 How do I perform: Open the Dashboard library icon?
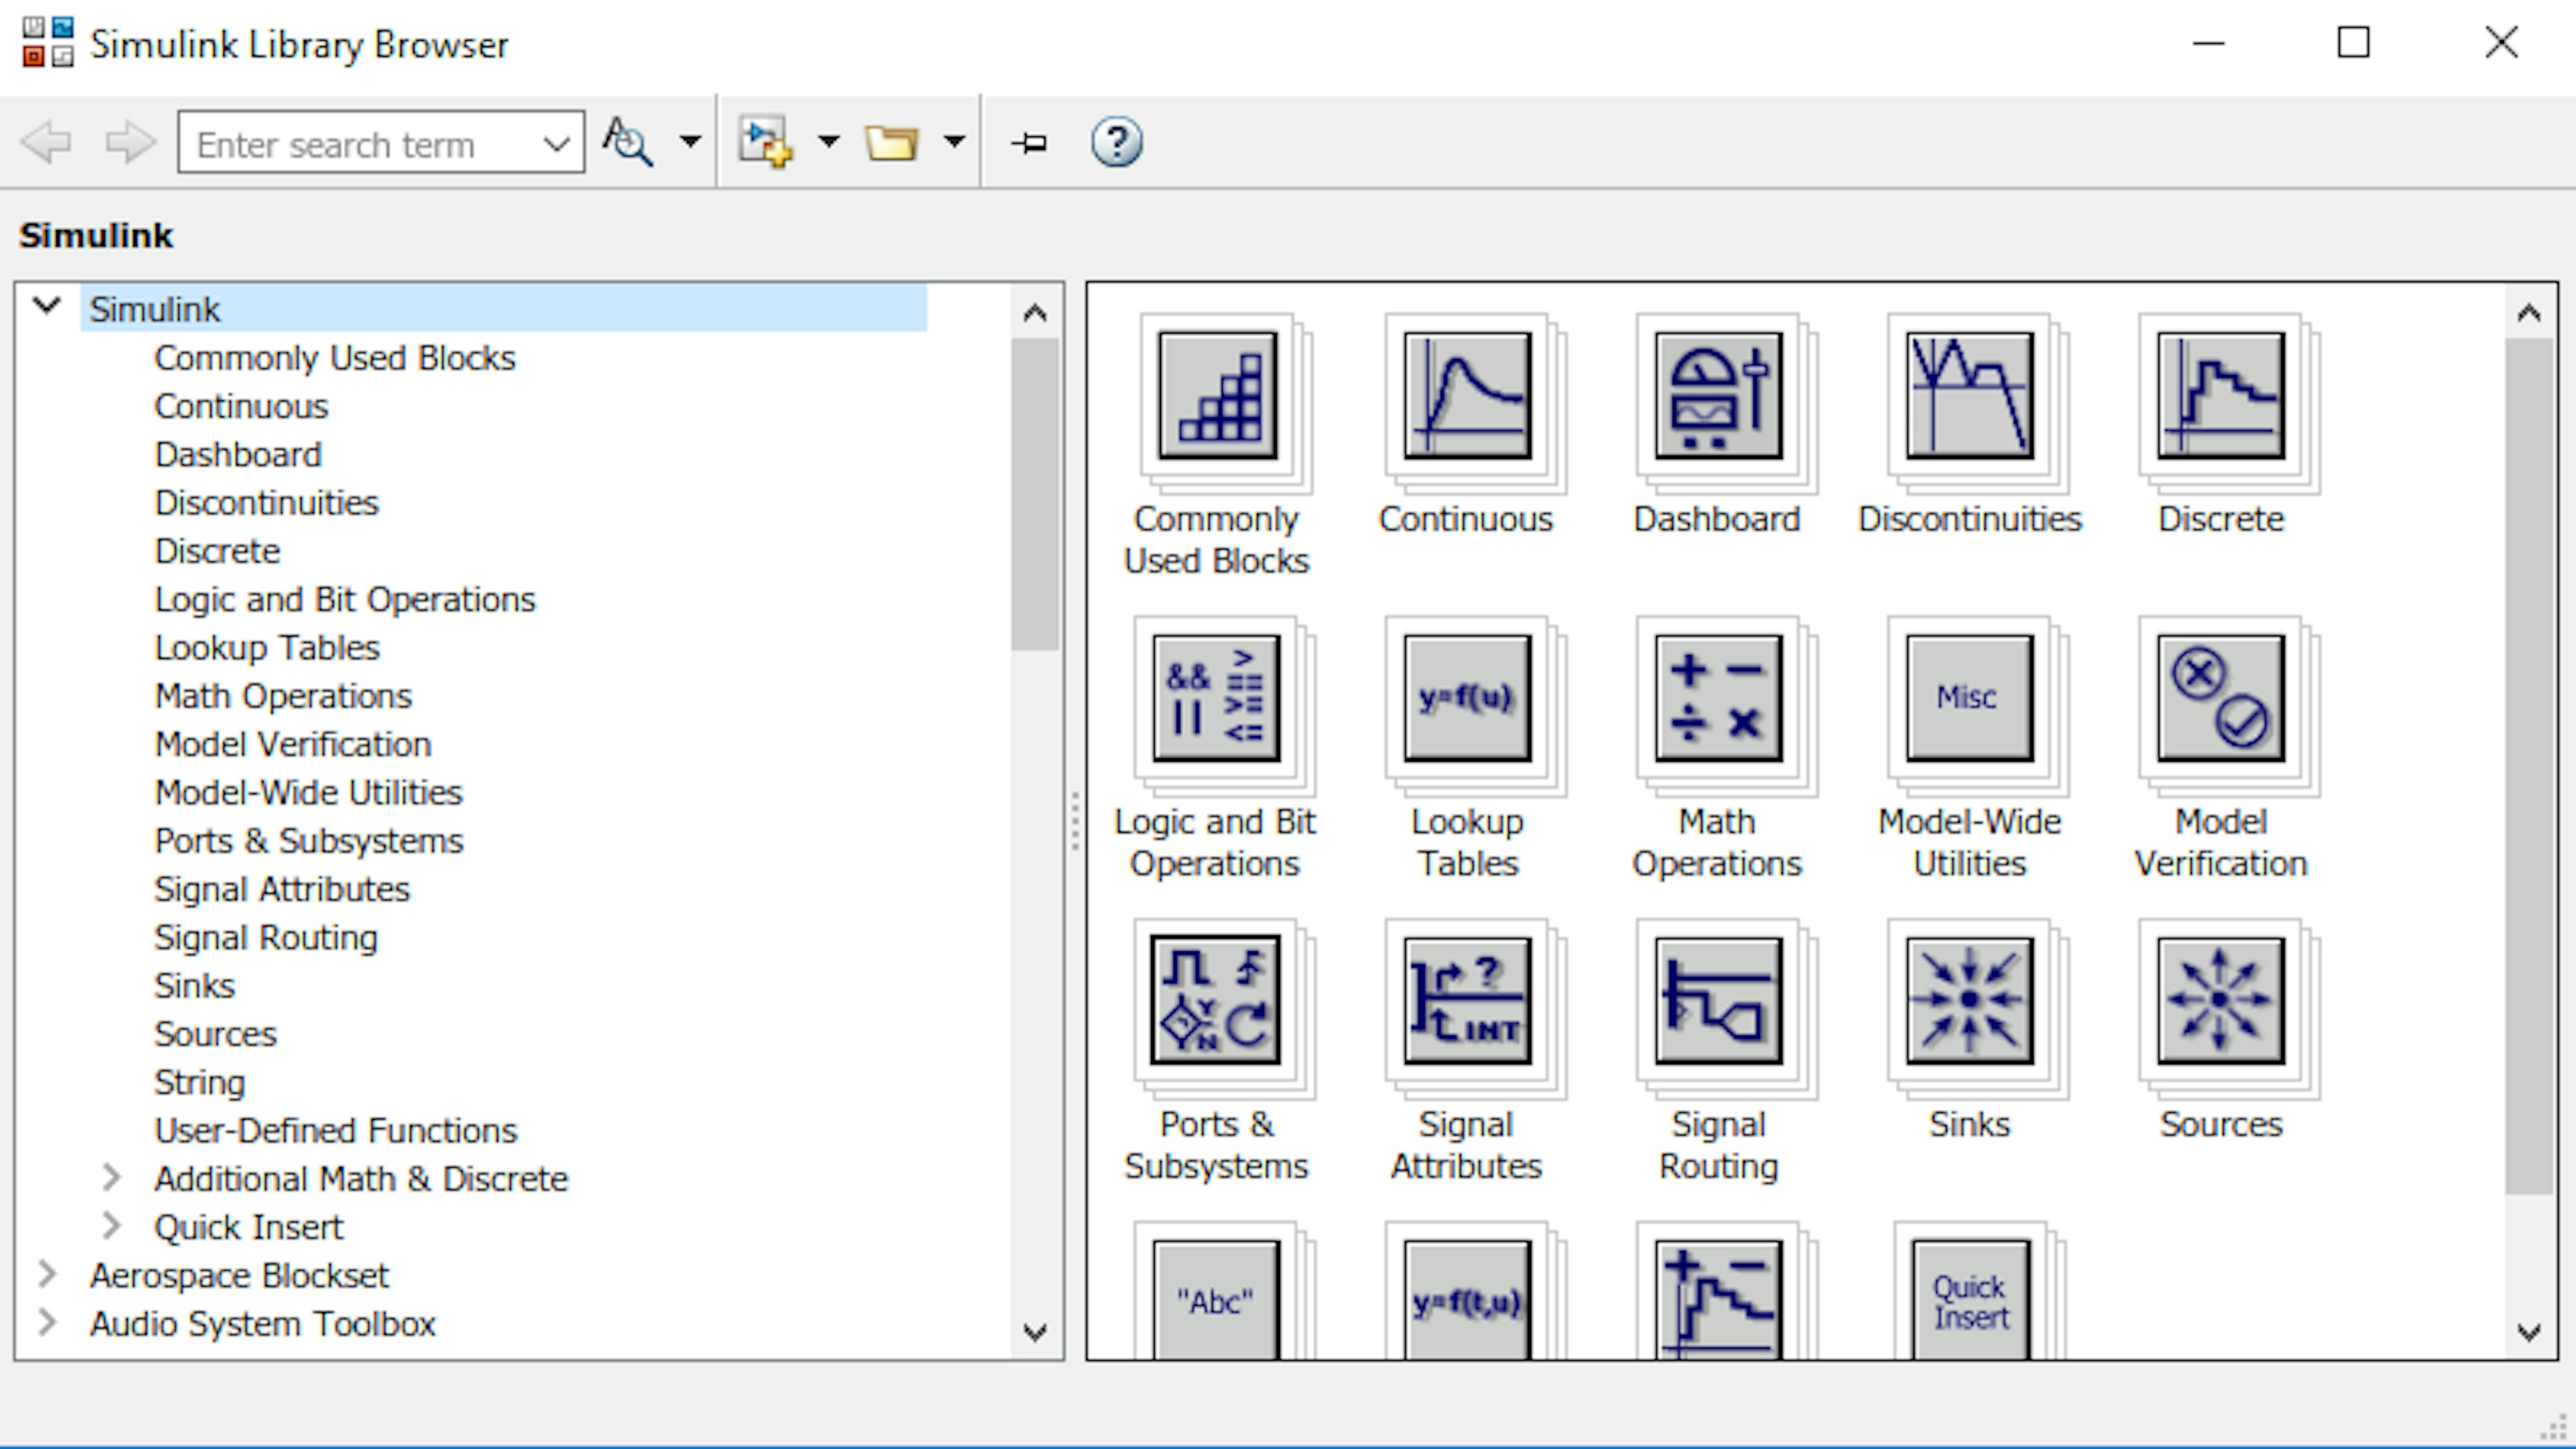coord(1718,396)
